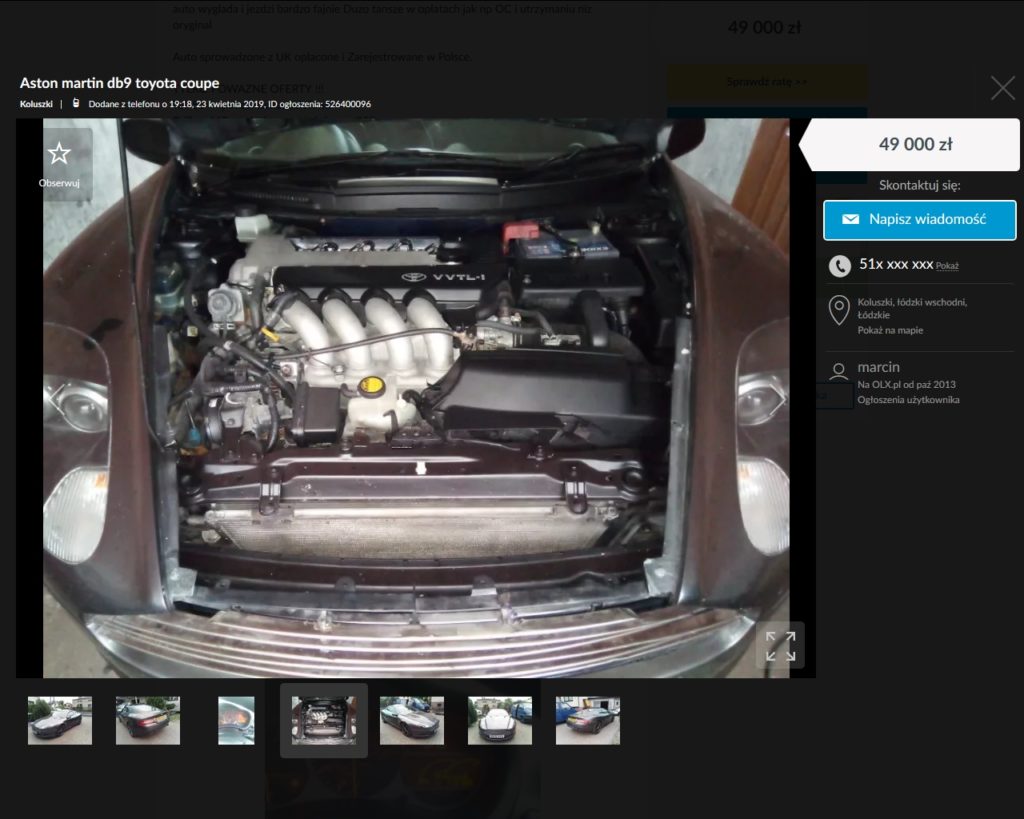Image resolution: width=1024 pixels, height=819 pixels.
Task: Click the Aston martin db9 toyota coupe title
Action: [120, 83]
